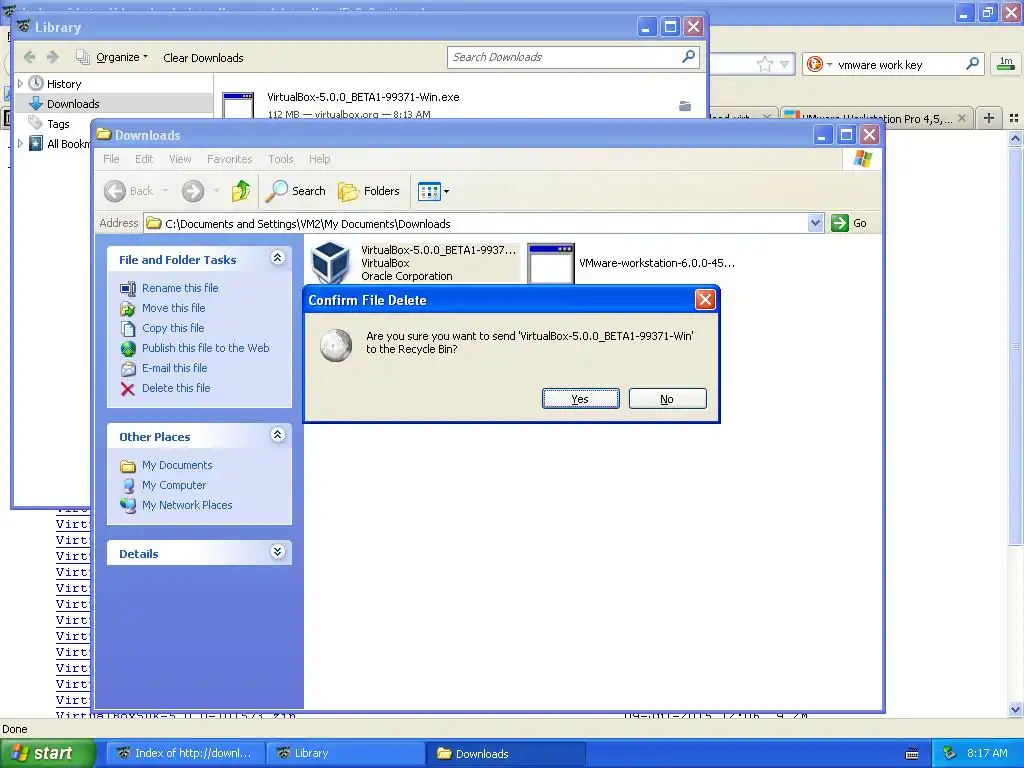Click Clear Downloads in Library window
Image resolution: width=1024 pixels, height=768 pixels.
click(203, 58)
